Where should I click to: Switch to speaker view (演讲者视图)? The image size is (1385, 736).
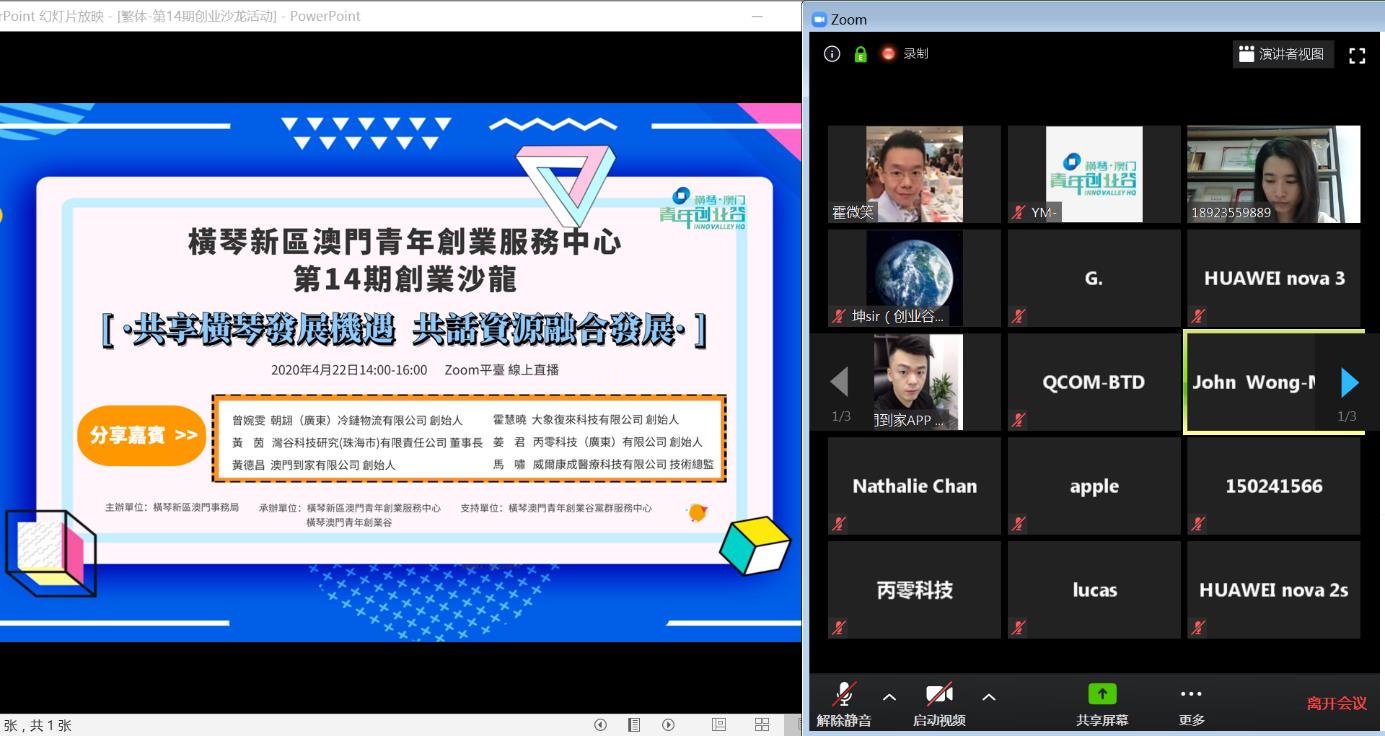point(1282,55)
